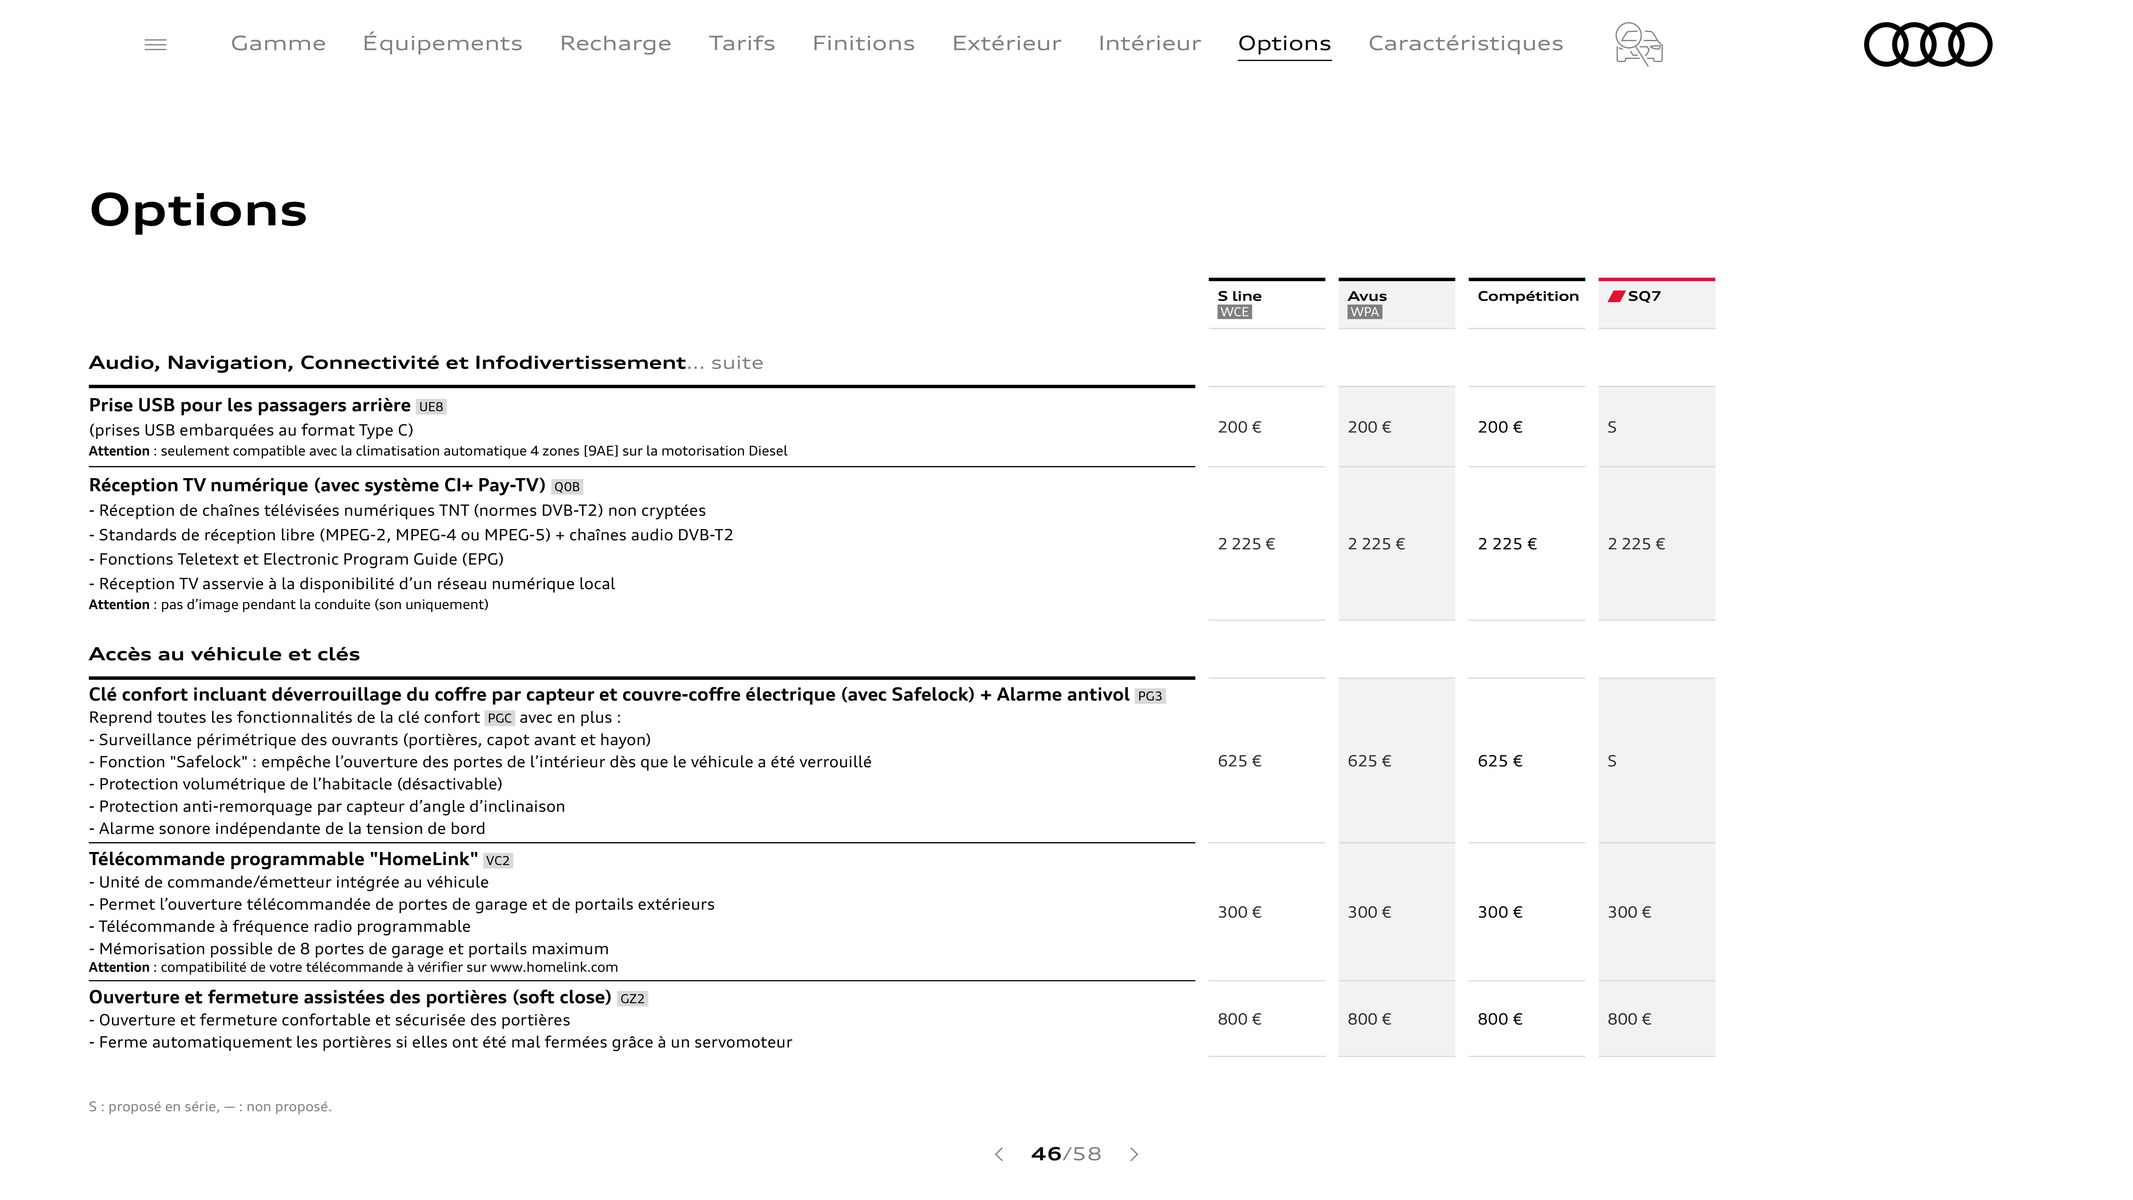
Task: Open the Intérieur tab
Action: (1149, 43)
